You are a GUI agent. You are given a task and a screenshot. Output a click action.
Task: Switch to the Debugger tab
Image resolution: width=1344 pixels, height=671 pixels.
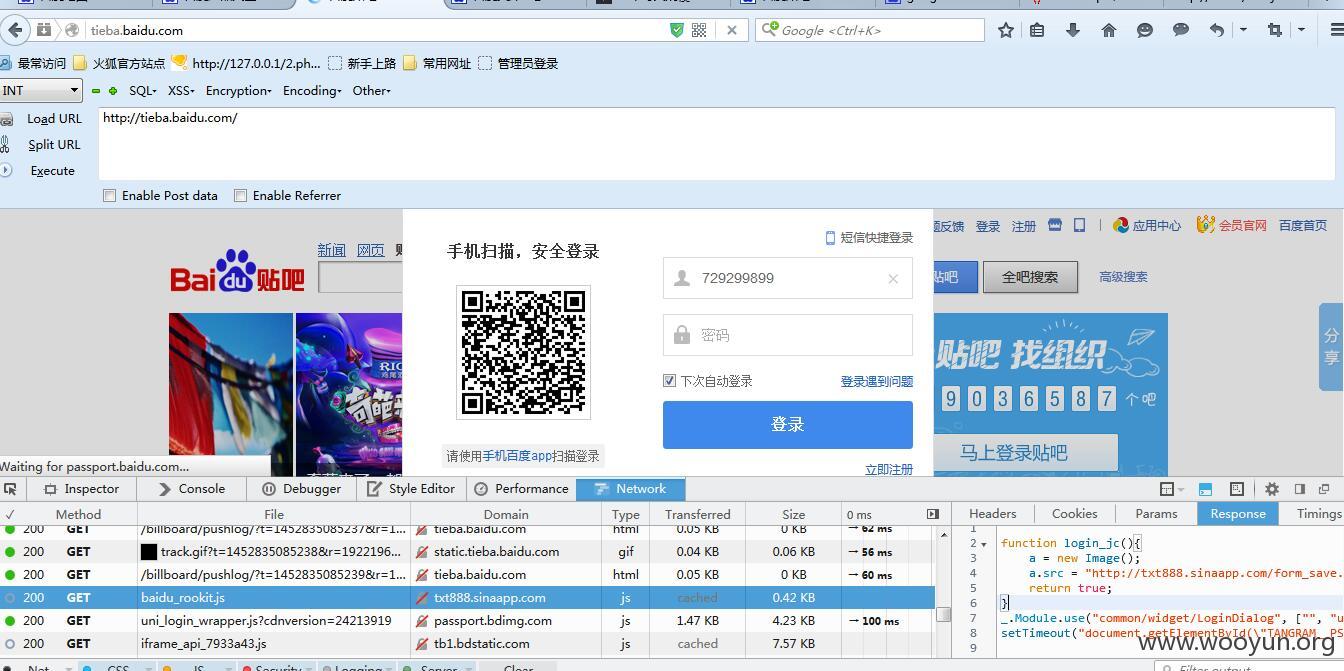(301, 489)
